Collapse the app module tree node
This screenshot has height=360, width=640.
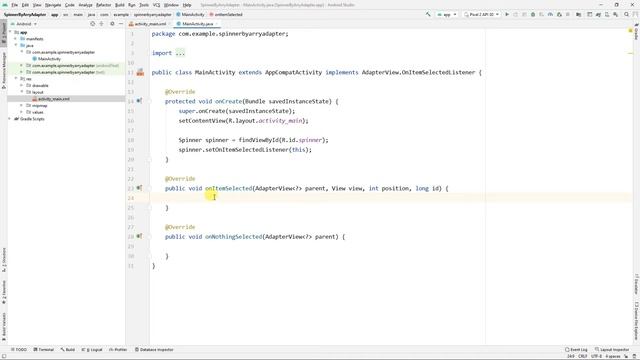coord(10,32)
